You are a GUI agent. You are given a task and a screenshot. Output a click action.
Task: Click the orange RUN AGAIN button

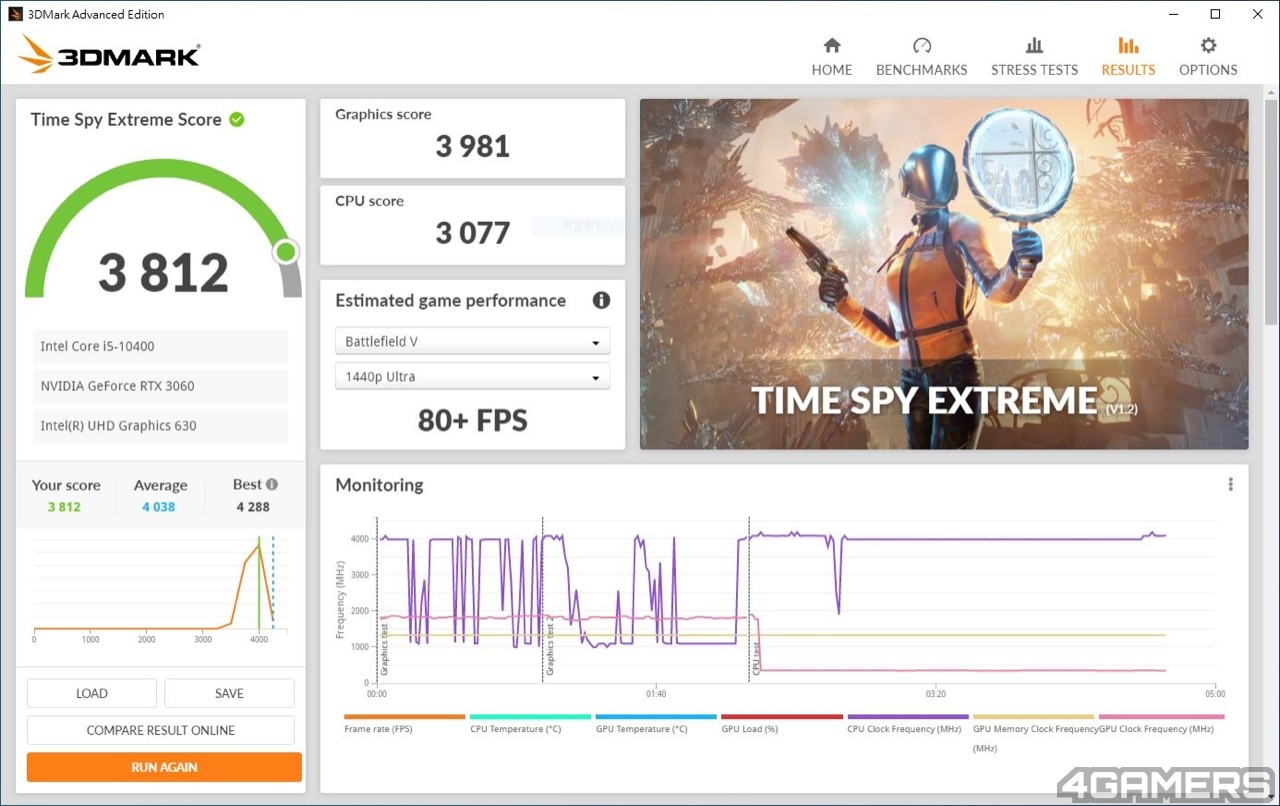coord(164,767)
